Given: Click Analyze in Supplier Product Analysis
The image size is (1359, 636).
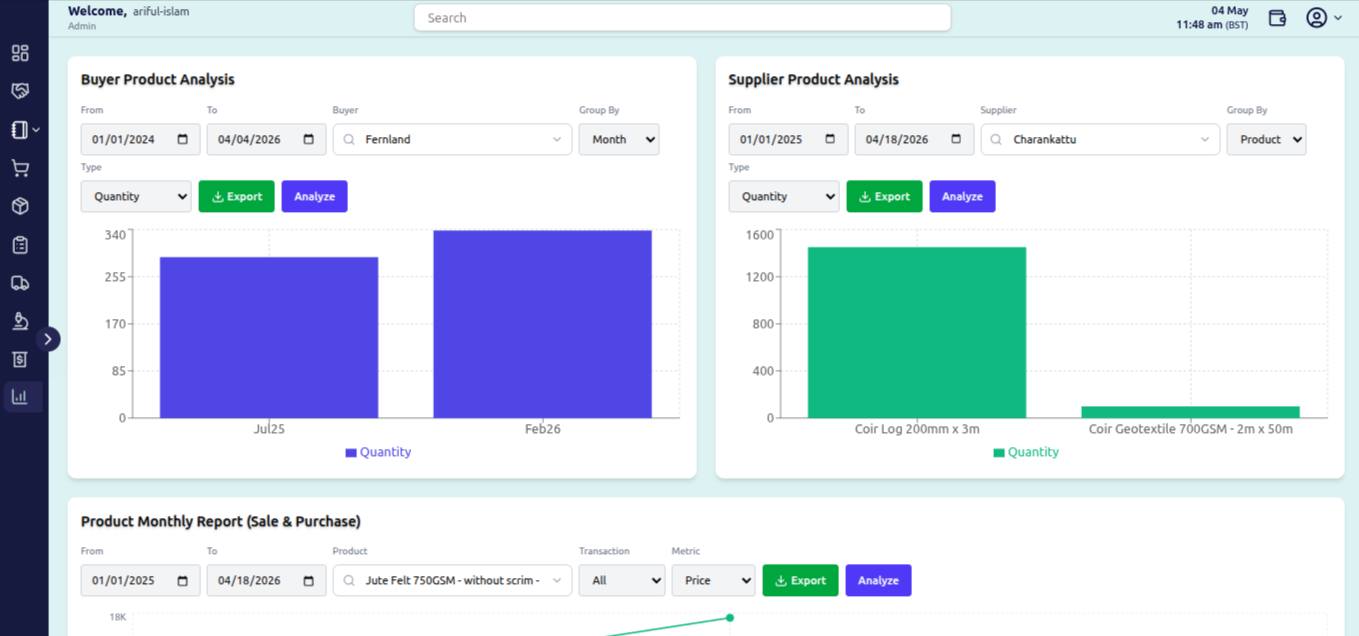Looking at the screenshot, I should (962, 197).
